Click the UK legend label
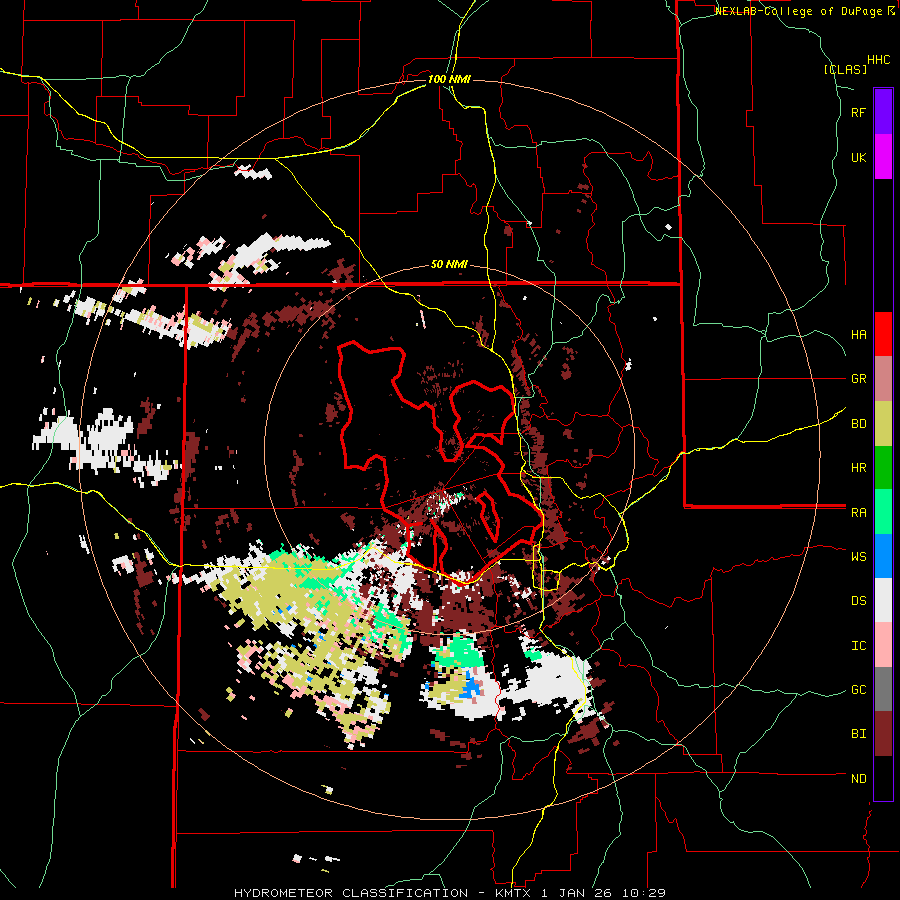This screenshot has height=900, width=900. 858,157
